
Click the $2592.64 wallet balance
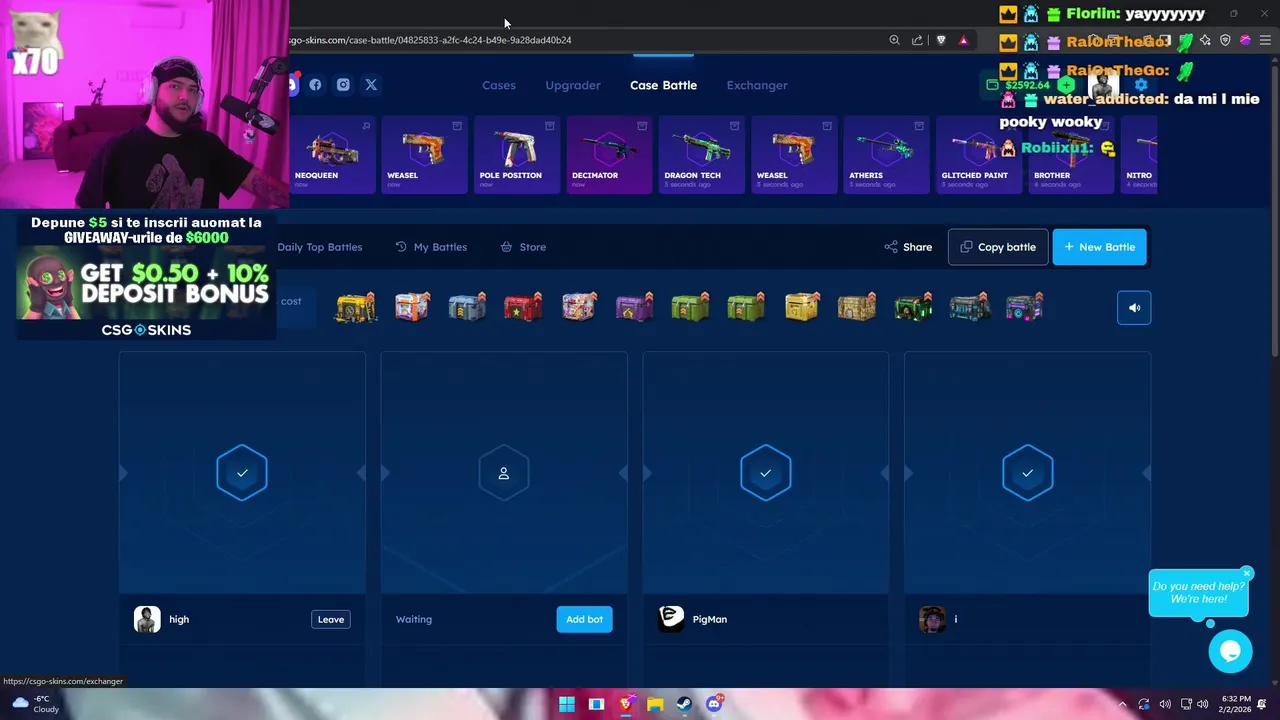[1027, 85]
